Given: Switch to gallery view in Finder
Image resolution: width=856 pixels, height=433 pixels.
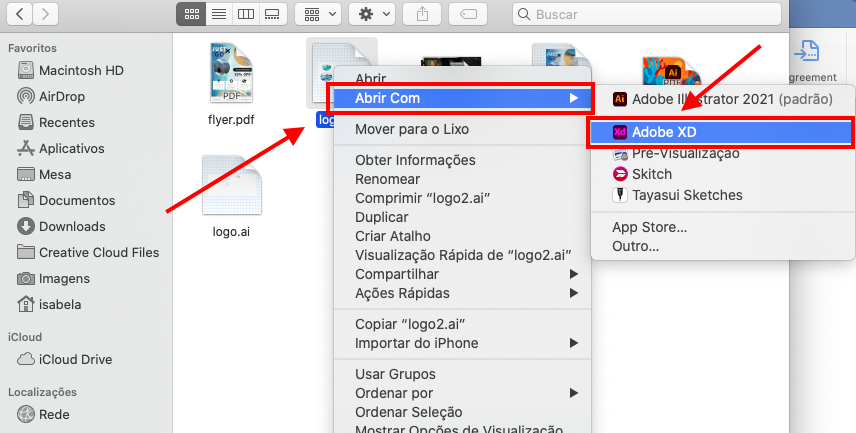Looking at the screenshot, I should (x=272, y=14).
